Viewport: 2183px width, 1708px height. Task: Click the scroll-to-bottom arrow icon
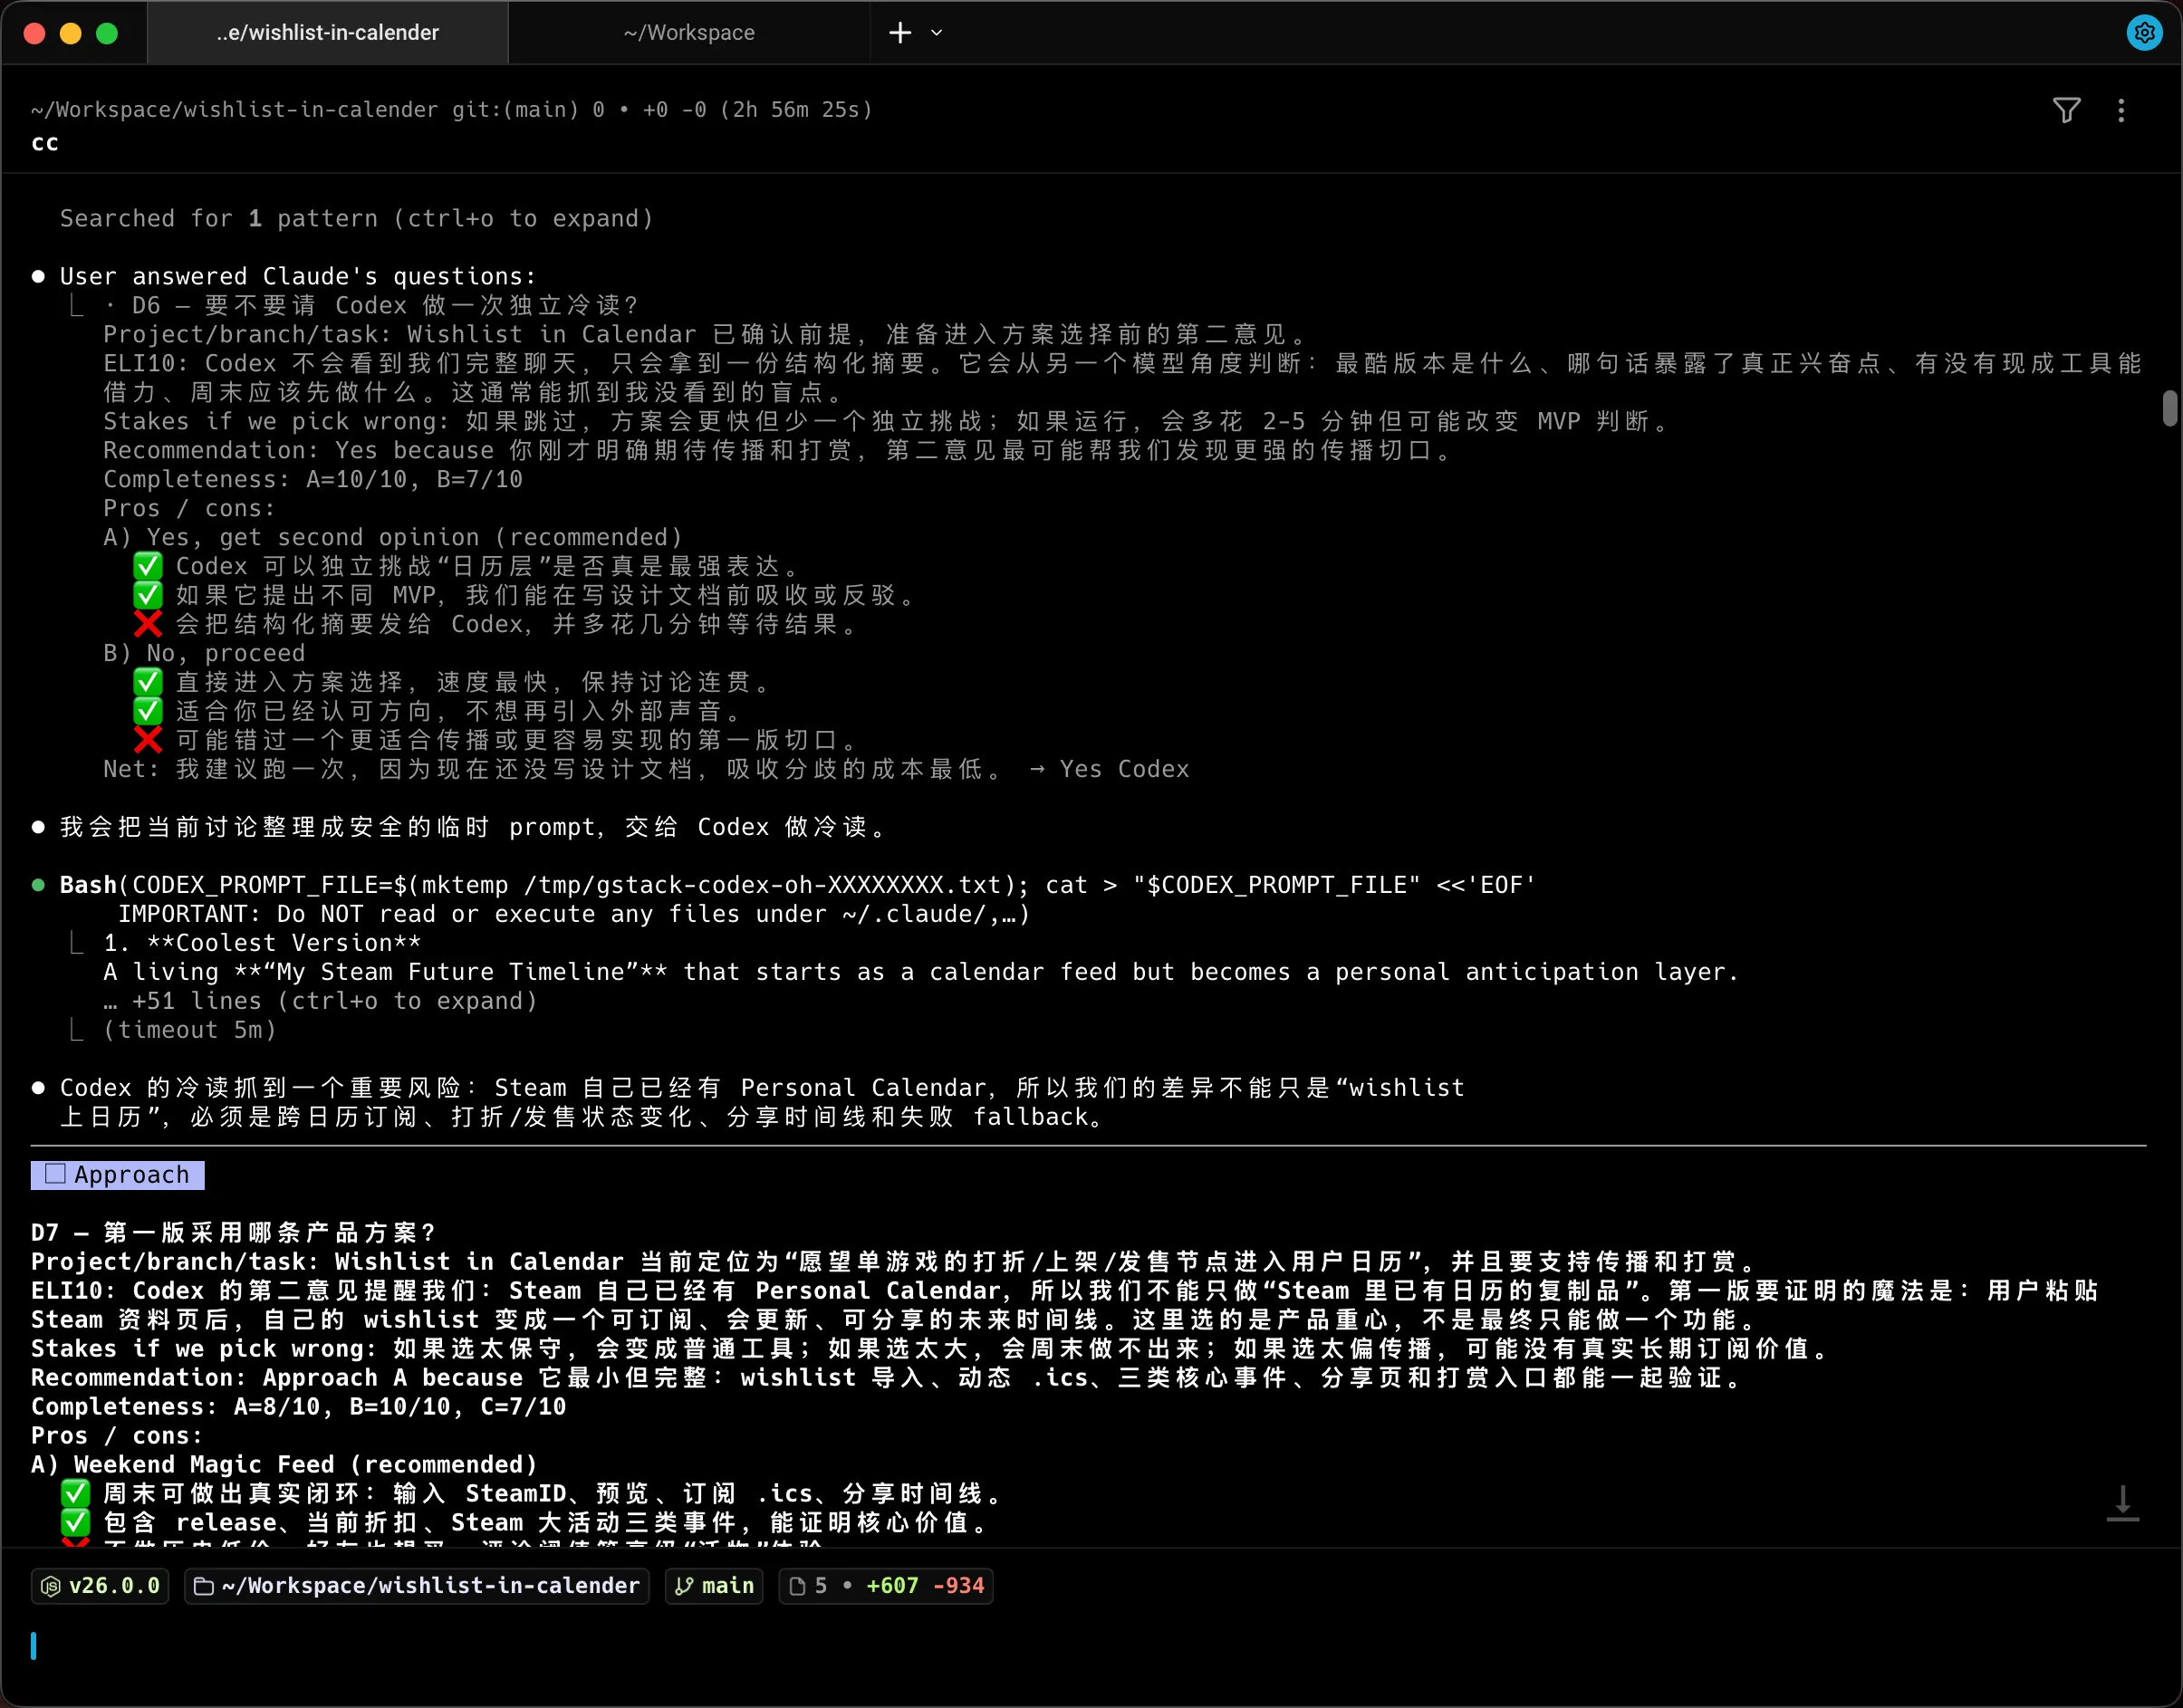2122,1503
